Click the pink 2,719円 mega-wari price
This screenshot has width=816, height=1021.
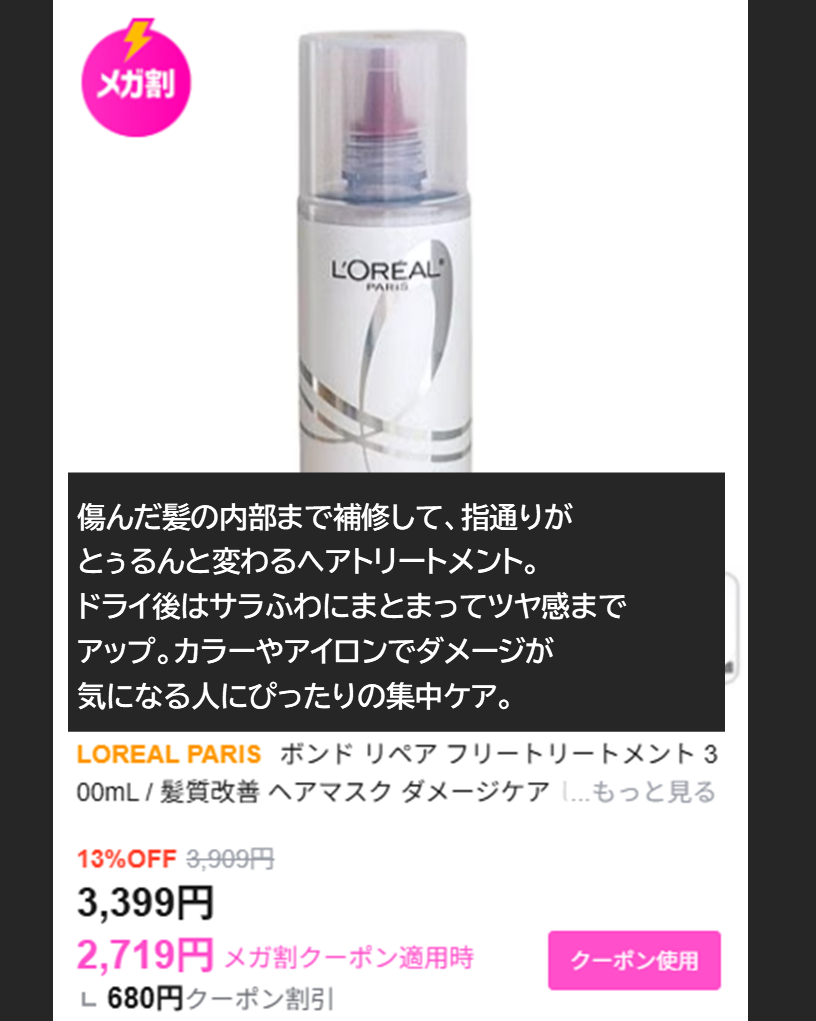click(x=145, y=955)
